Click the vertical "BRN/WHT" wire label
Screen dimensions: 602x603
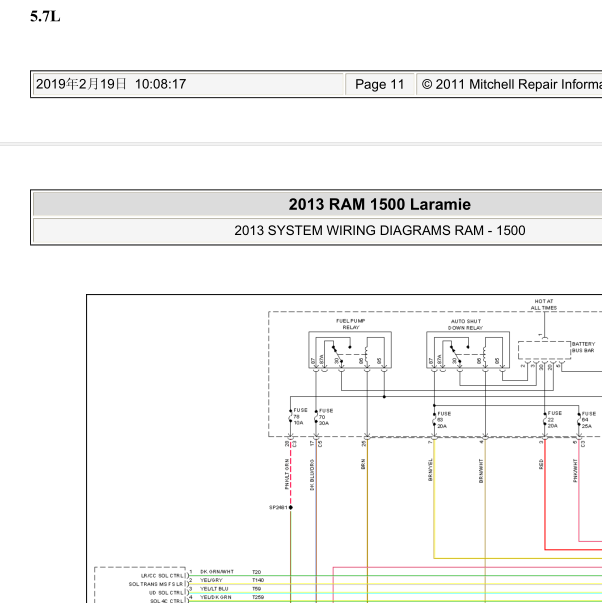[481, 471]
